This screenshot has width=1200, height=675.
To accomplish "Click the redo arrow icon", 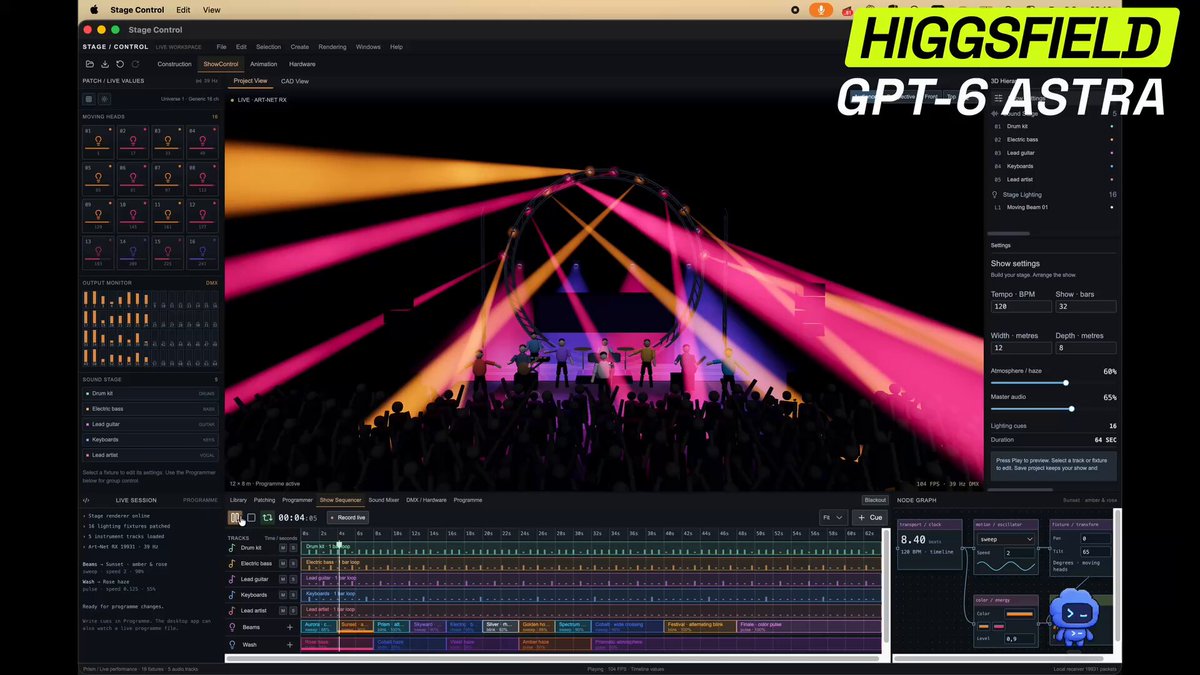I will point(135,64).
